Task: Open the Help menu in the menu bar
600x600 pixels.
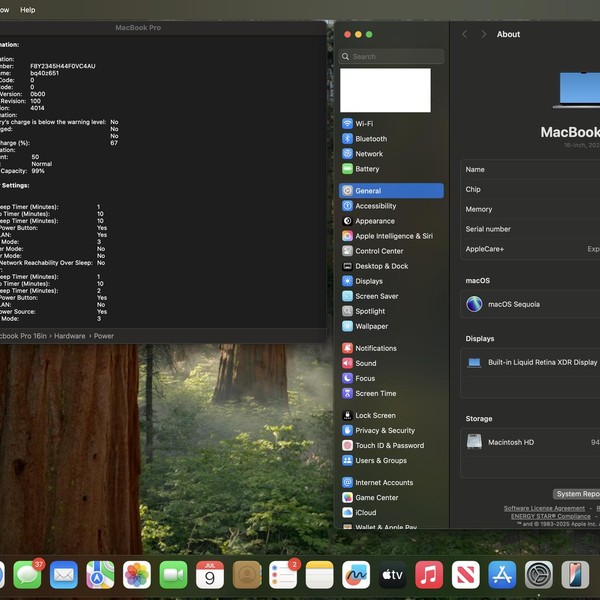Action: pyautogui.click(x=28, y=10)
